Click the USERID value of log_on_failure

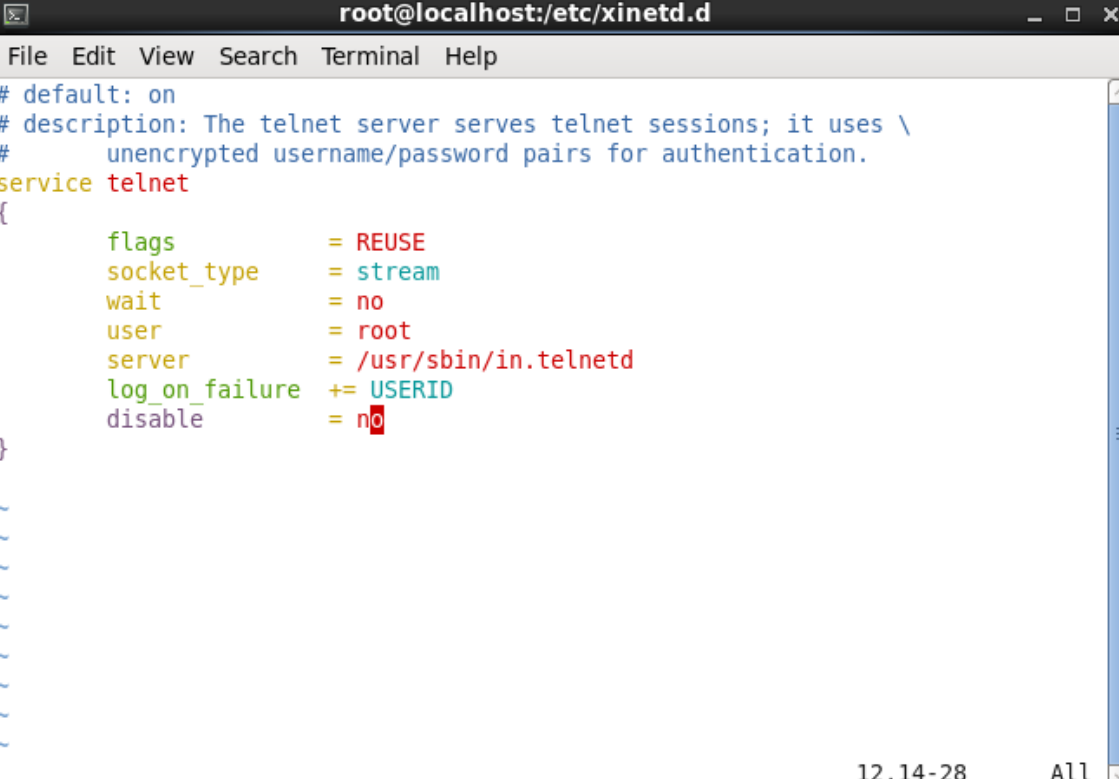coord(411,390)
